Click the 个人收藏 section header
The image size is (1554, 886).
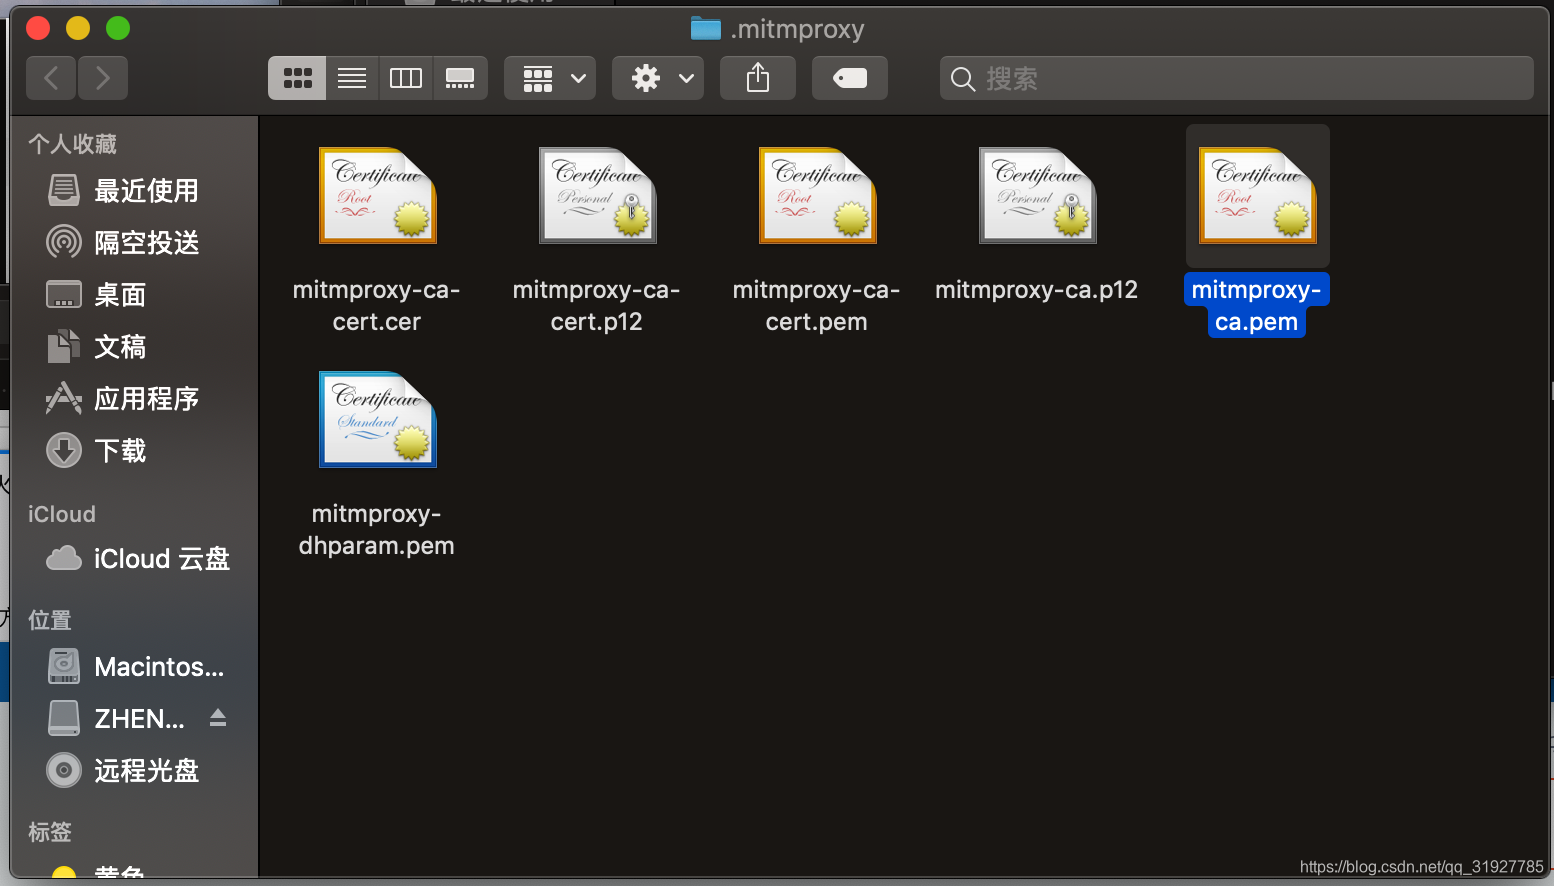[x=73, y=144]
